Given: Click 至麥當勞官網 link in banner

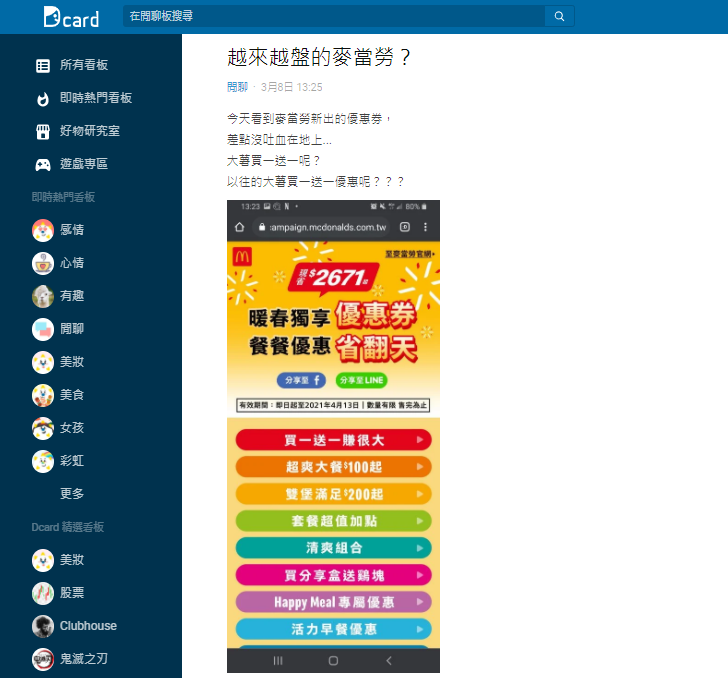Looking at the screenshot, I should (x=410, y=254).
